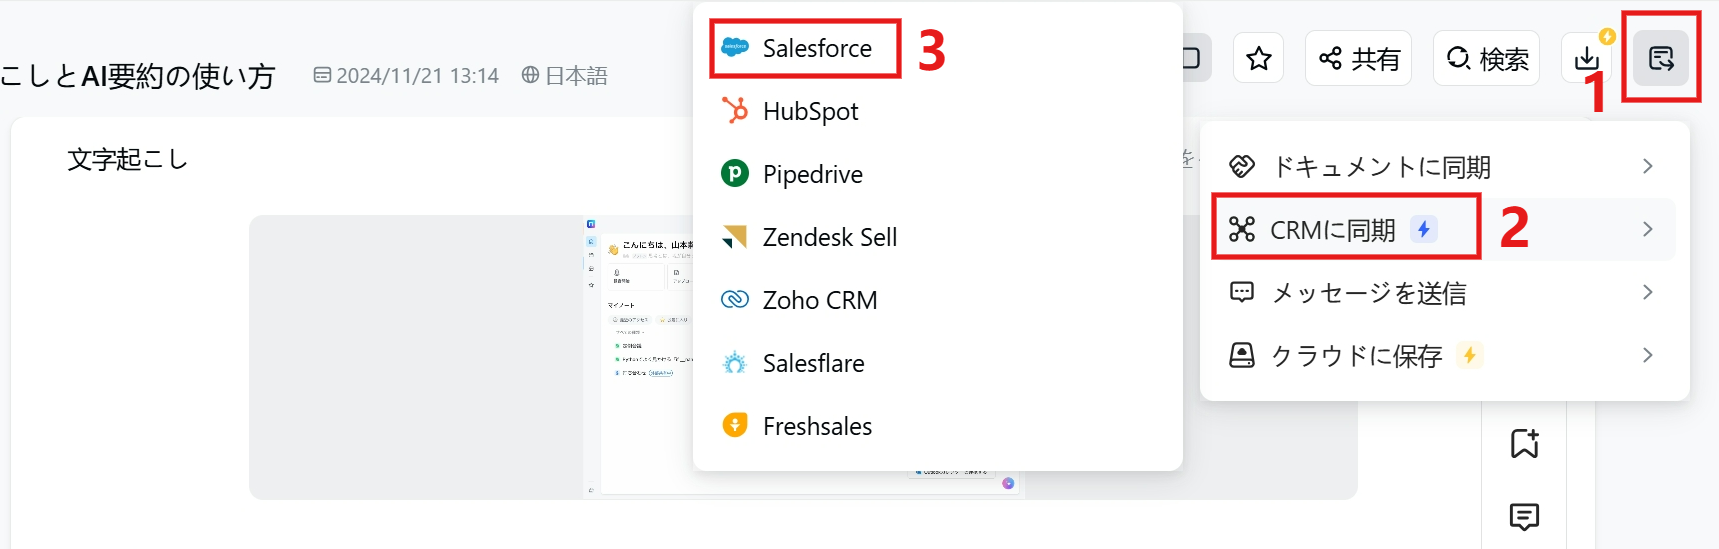This screenshot has width=1719, height=549.
Task: Click the Salesforce cloud logo icon
Action: point(735,47)
